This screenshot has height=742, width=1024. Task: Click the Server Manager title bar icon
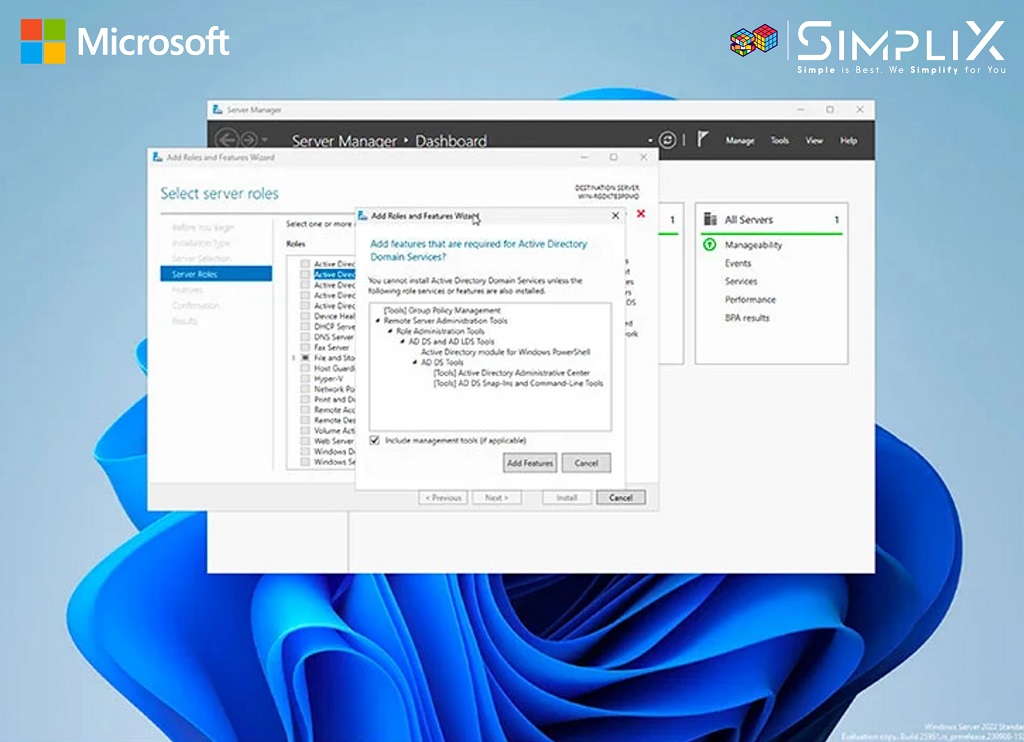coord(217,110)
